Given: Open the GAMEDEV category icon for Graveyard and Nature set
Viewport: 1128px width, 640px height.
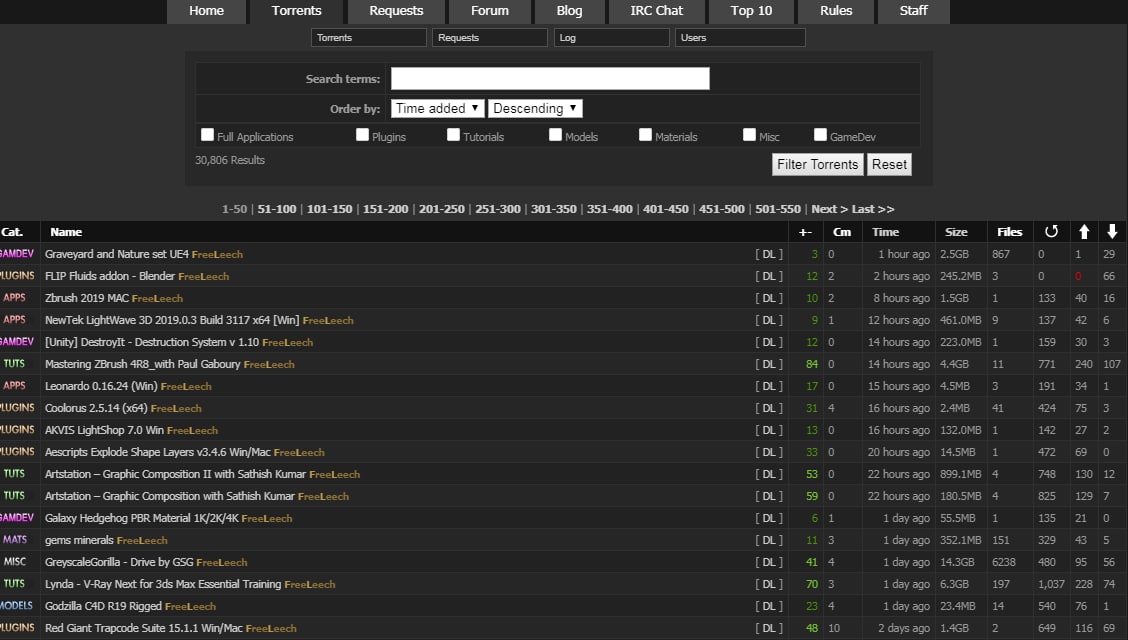Looking at the screenshot, I should coord(17,254).
